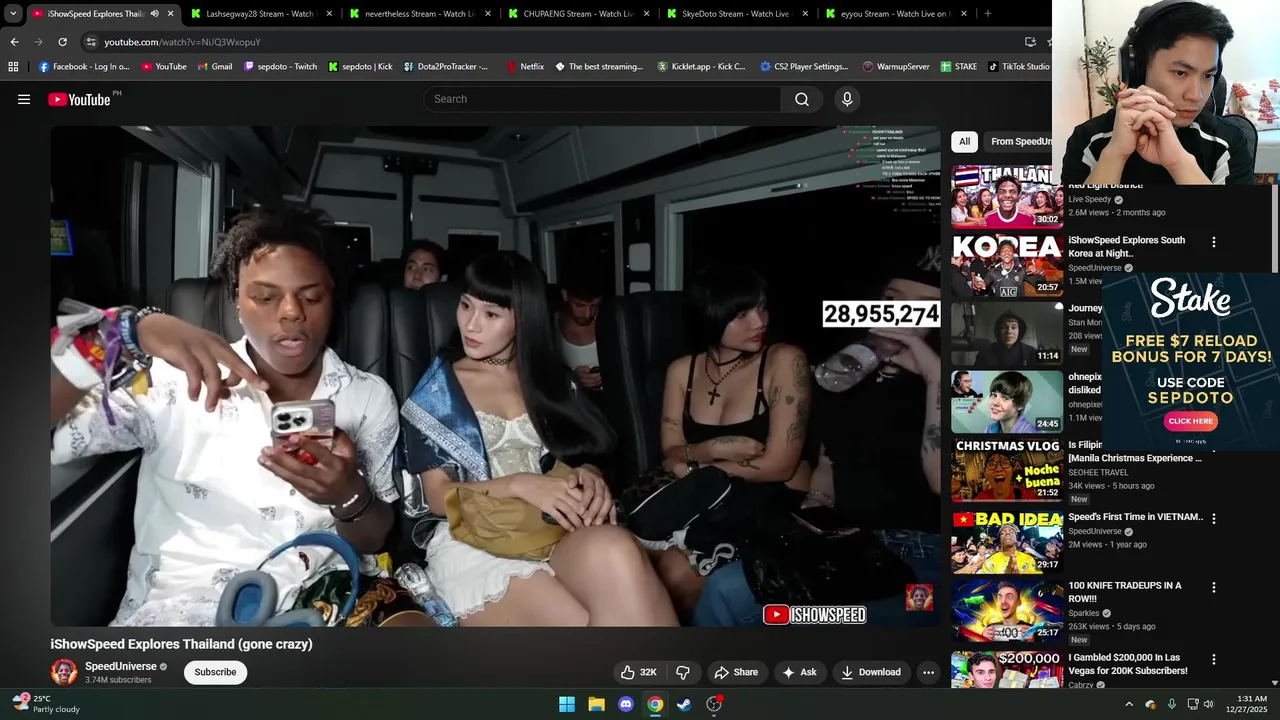Open options for Vietnam video
Screen dimensions: 1280x720
[x=1214, y=519]
